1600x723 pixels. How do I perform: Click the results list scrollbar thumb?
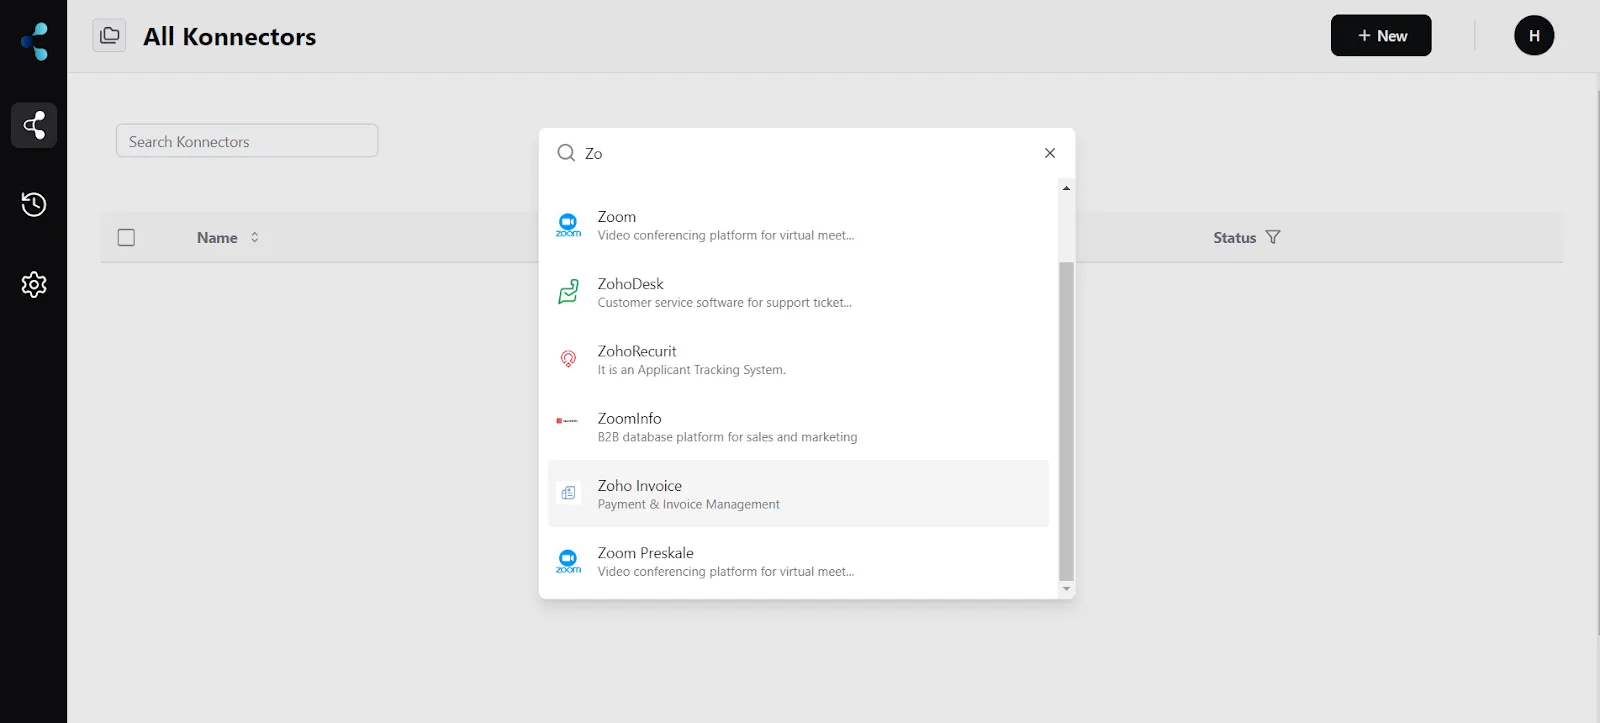1066,421
